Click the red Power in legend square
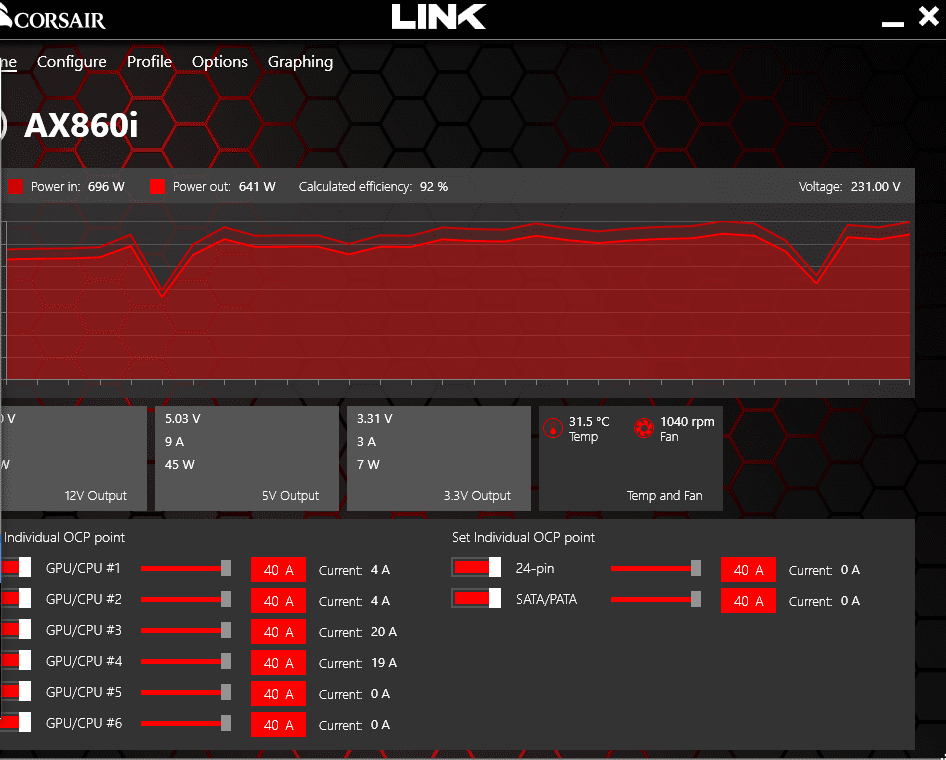This screenshot has width=946, height=760. (15, 186)
